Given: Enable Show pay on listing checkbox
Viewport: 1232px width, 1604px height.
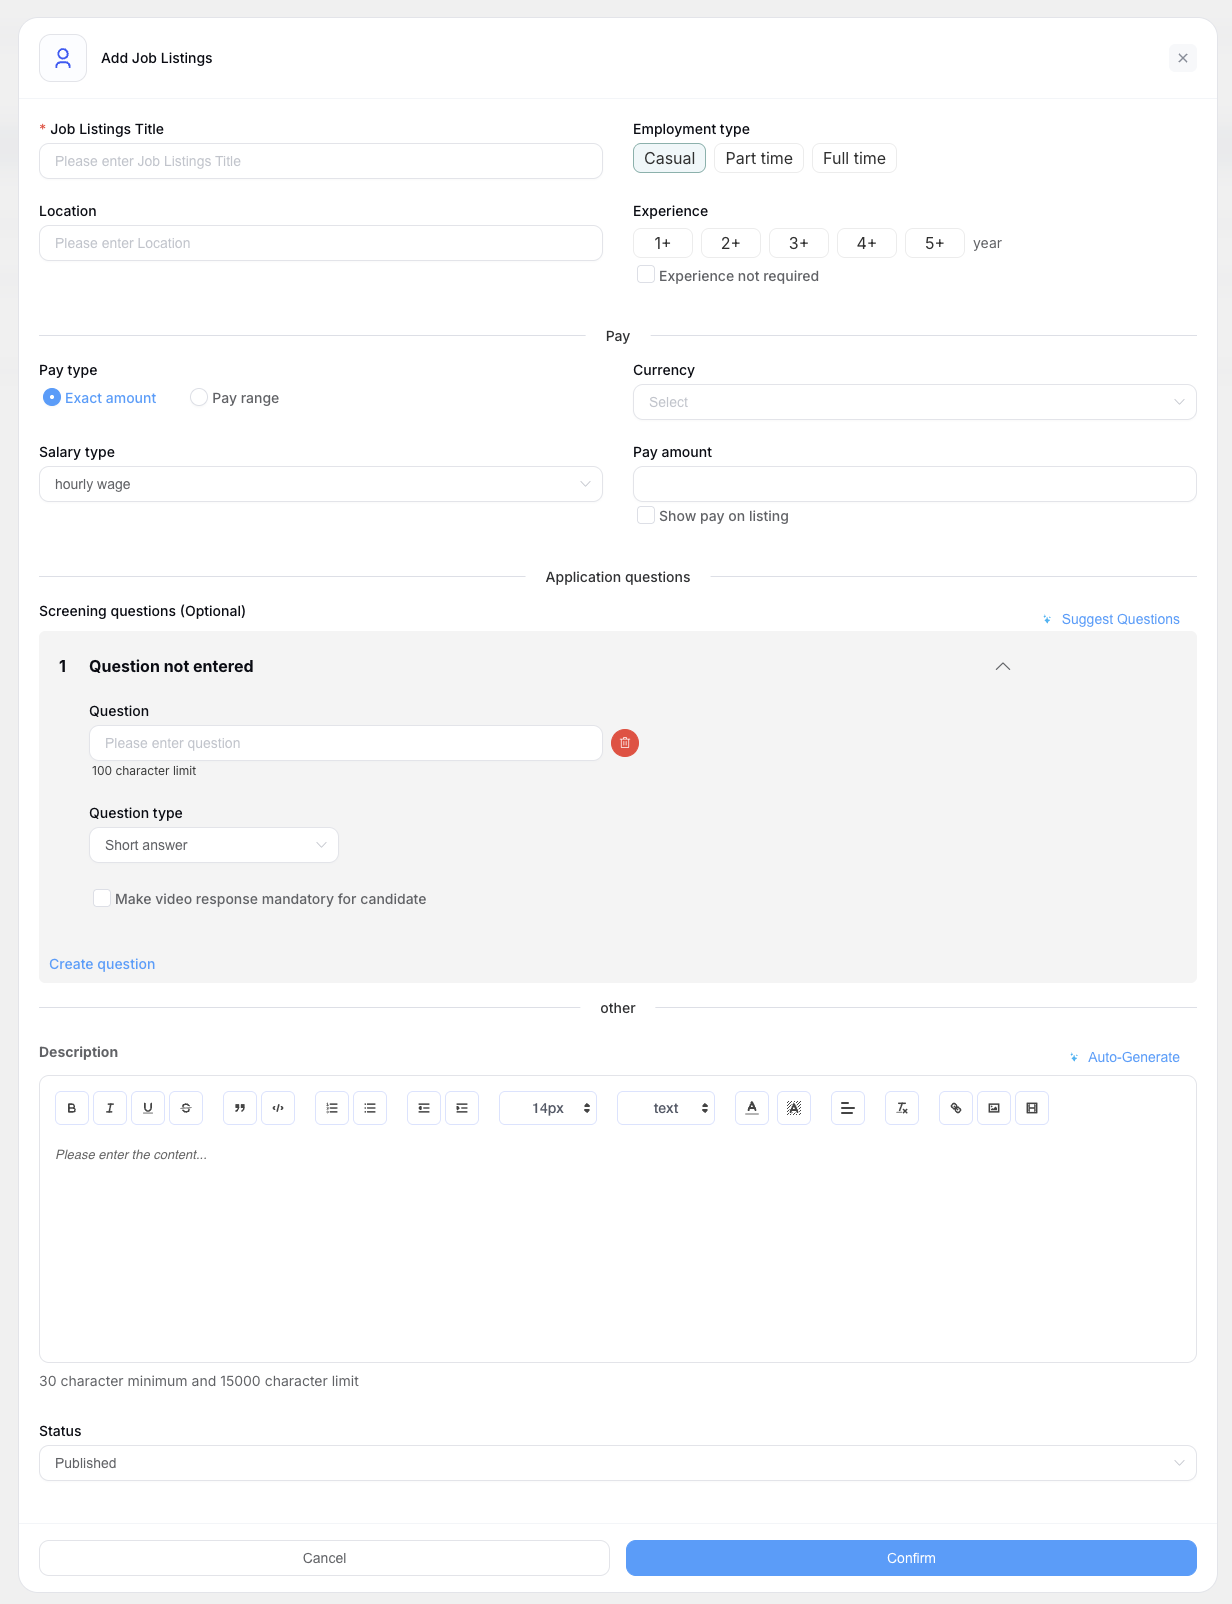Looking at the screenshot, I should click(x=646, y=515).
